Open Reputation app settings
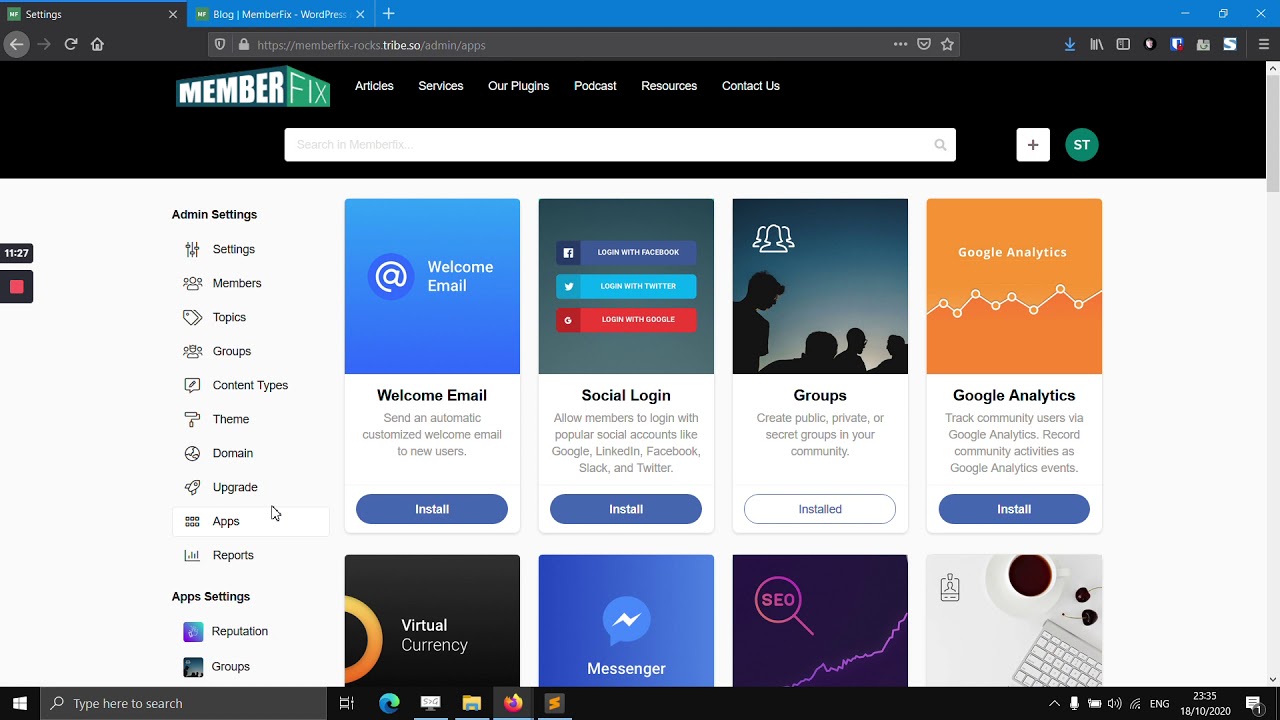This screenshot has width=1280, height=720. (x=240, y=632)
